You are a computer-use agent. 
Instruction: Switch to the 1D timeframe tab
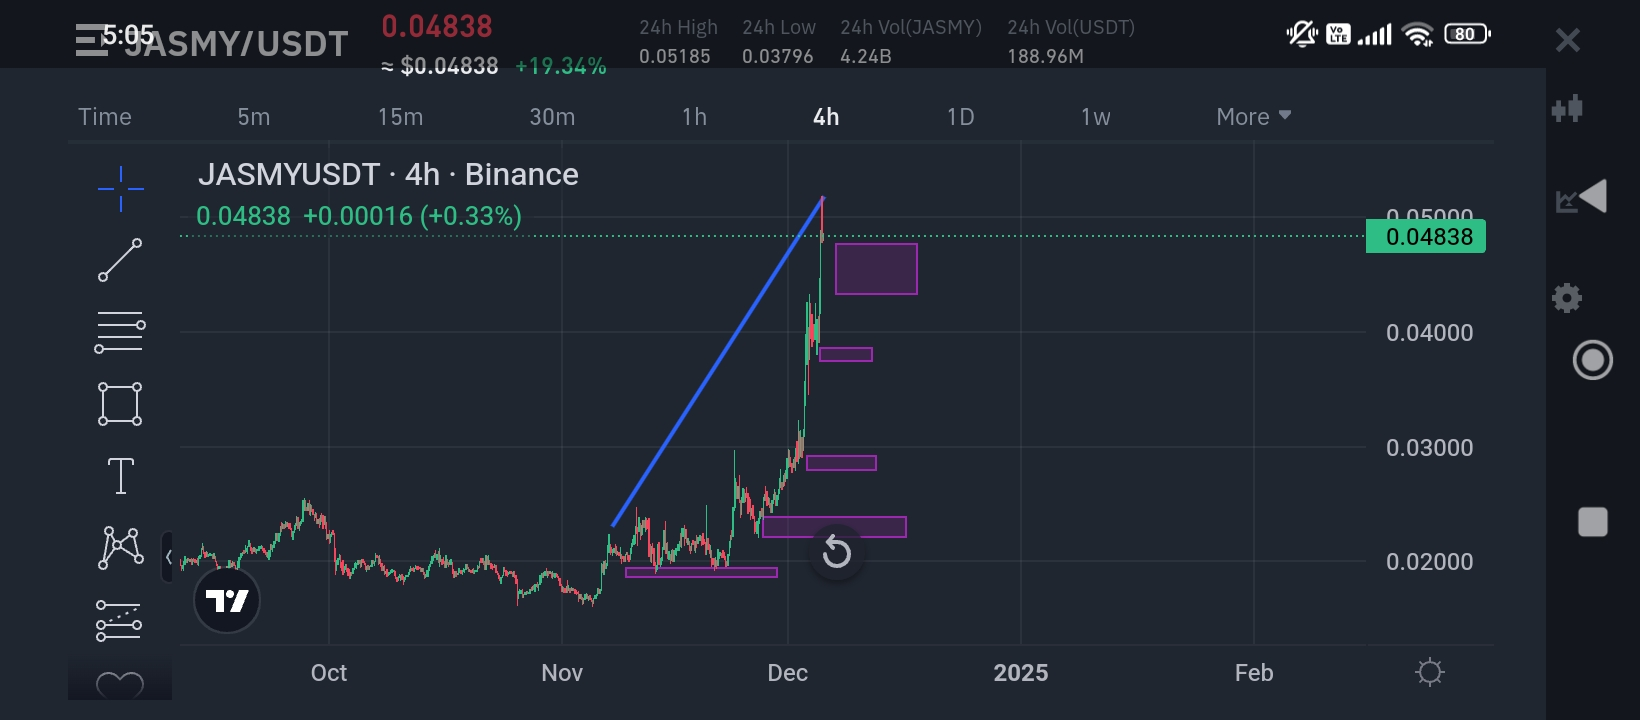point(958,116)
